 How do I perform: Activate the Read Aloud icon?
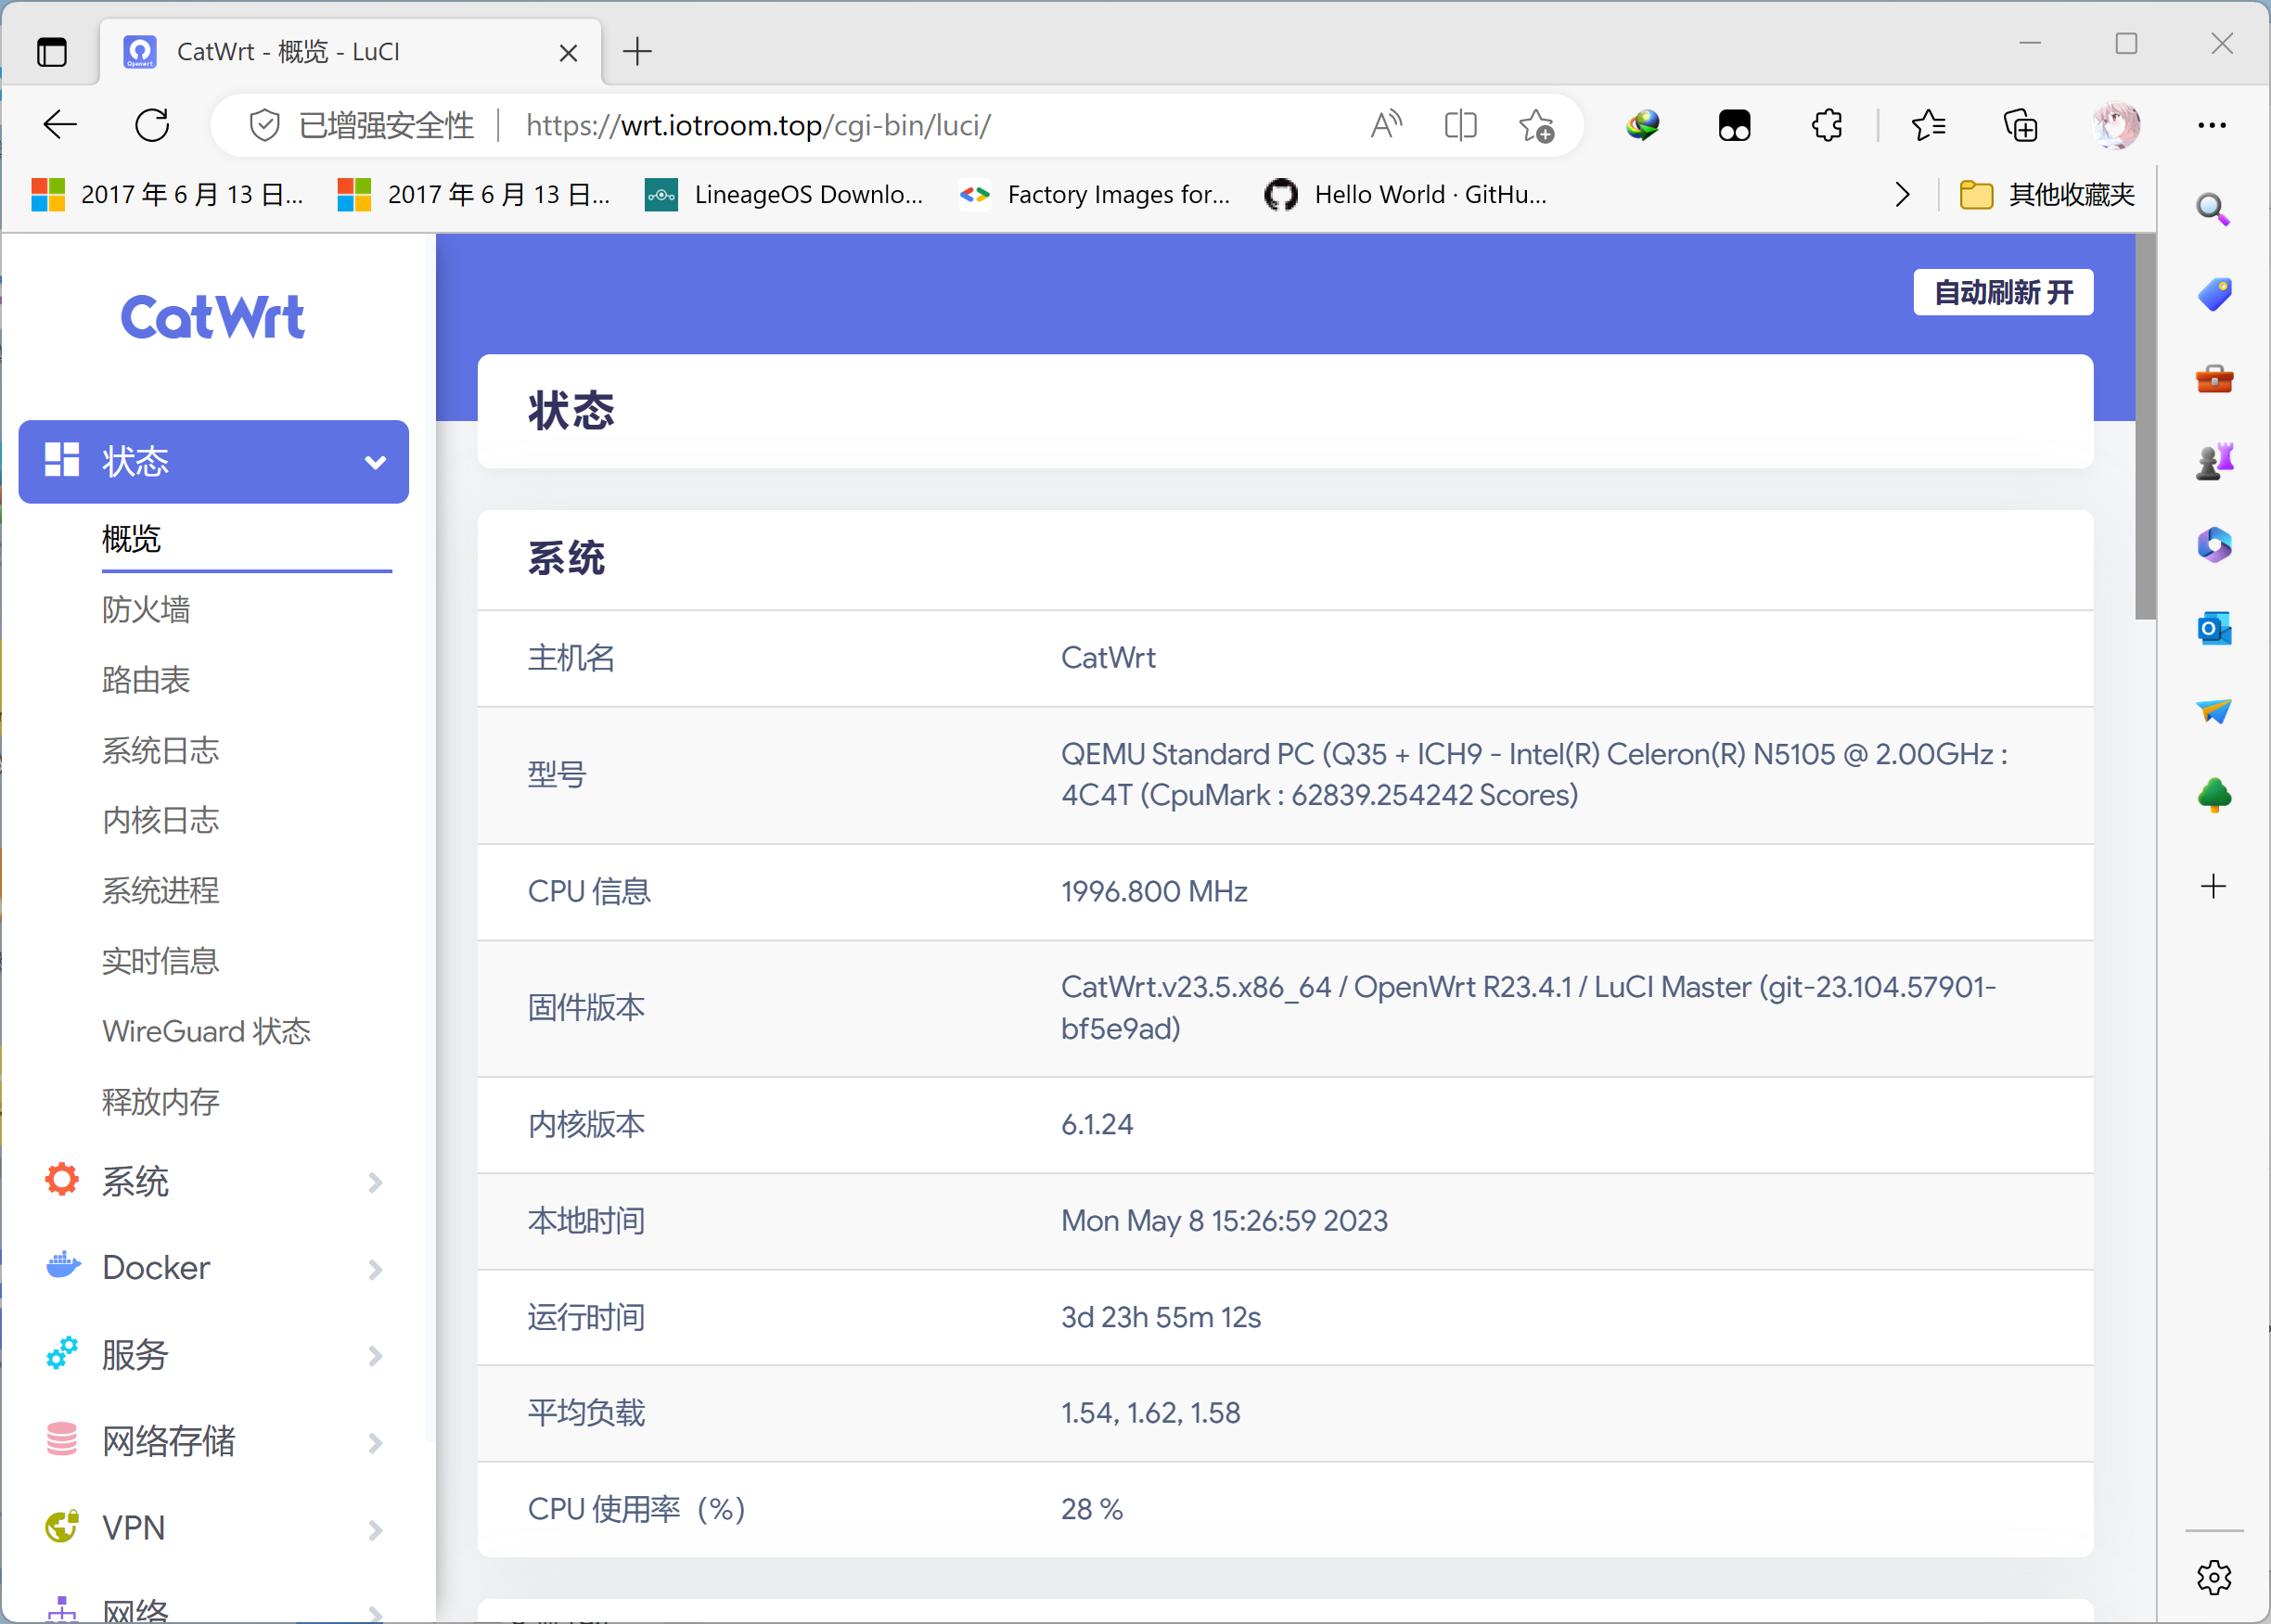coord(1386,125)
